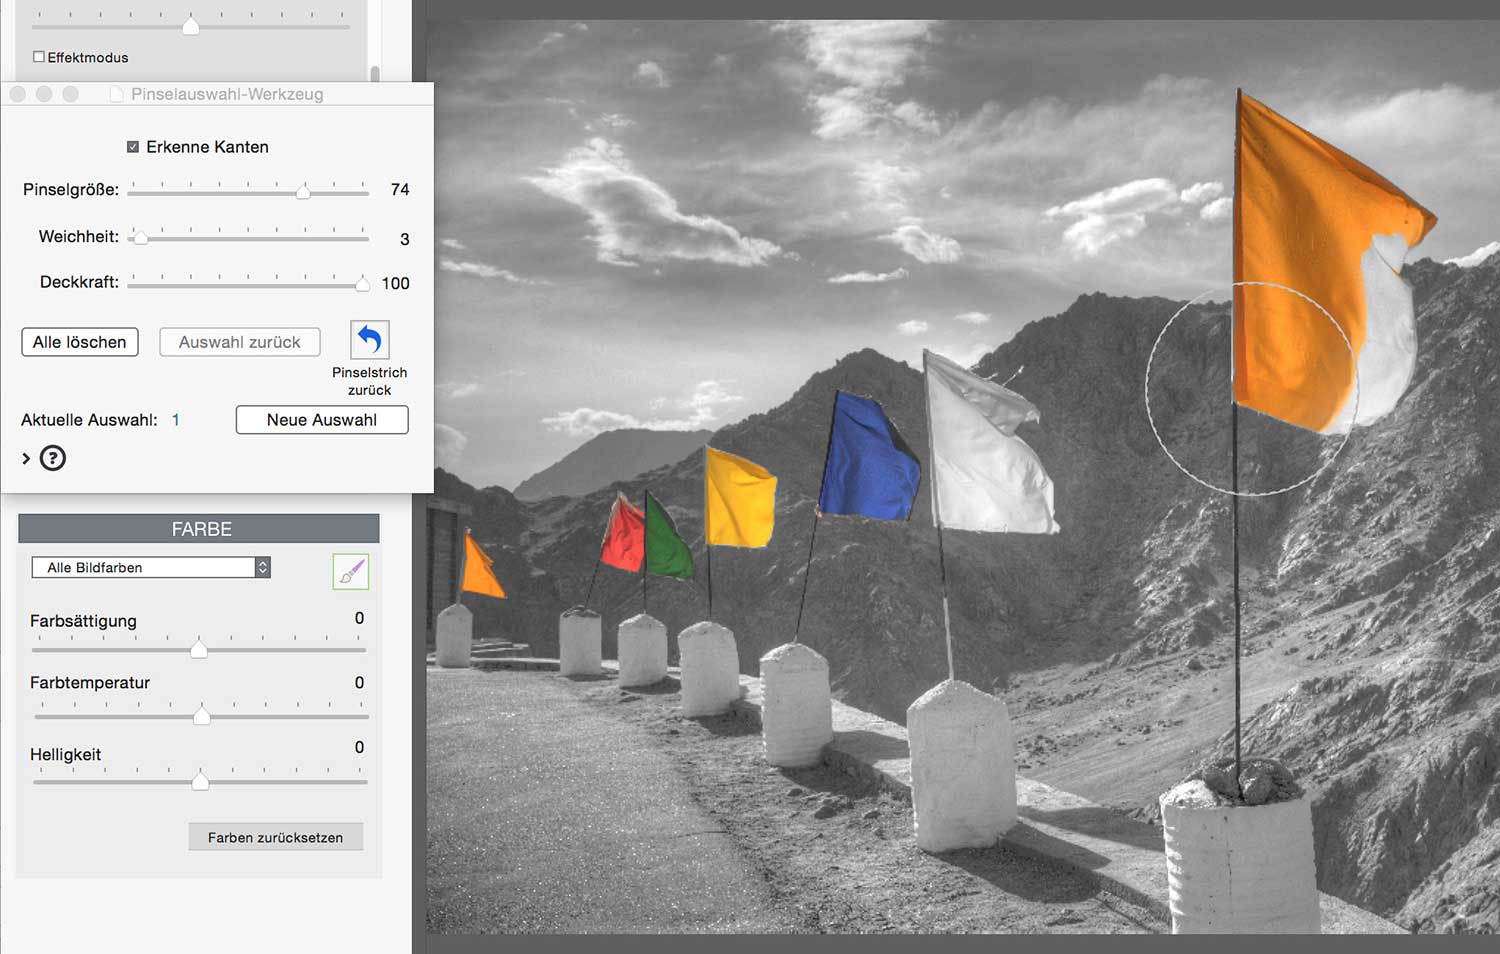This screenshot has height=954, width=1500.
Task: Click the Helligkeit slider handle
Action: click(200, 781)
